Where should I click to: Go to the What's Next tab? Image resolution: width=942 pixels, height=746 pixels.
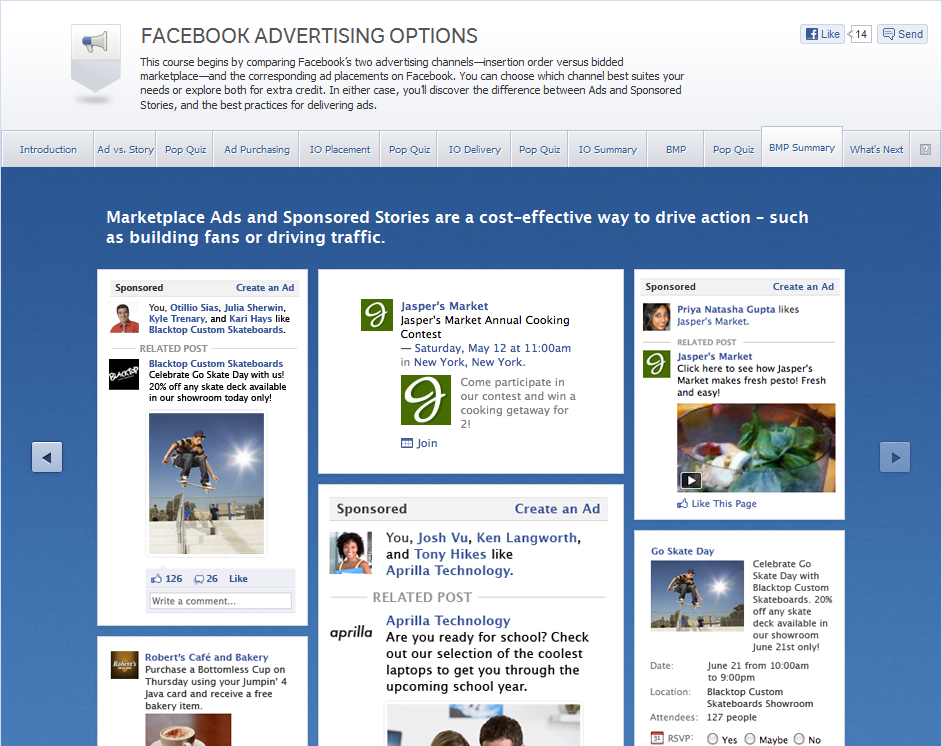pos(876,149)
